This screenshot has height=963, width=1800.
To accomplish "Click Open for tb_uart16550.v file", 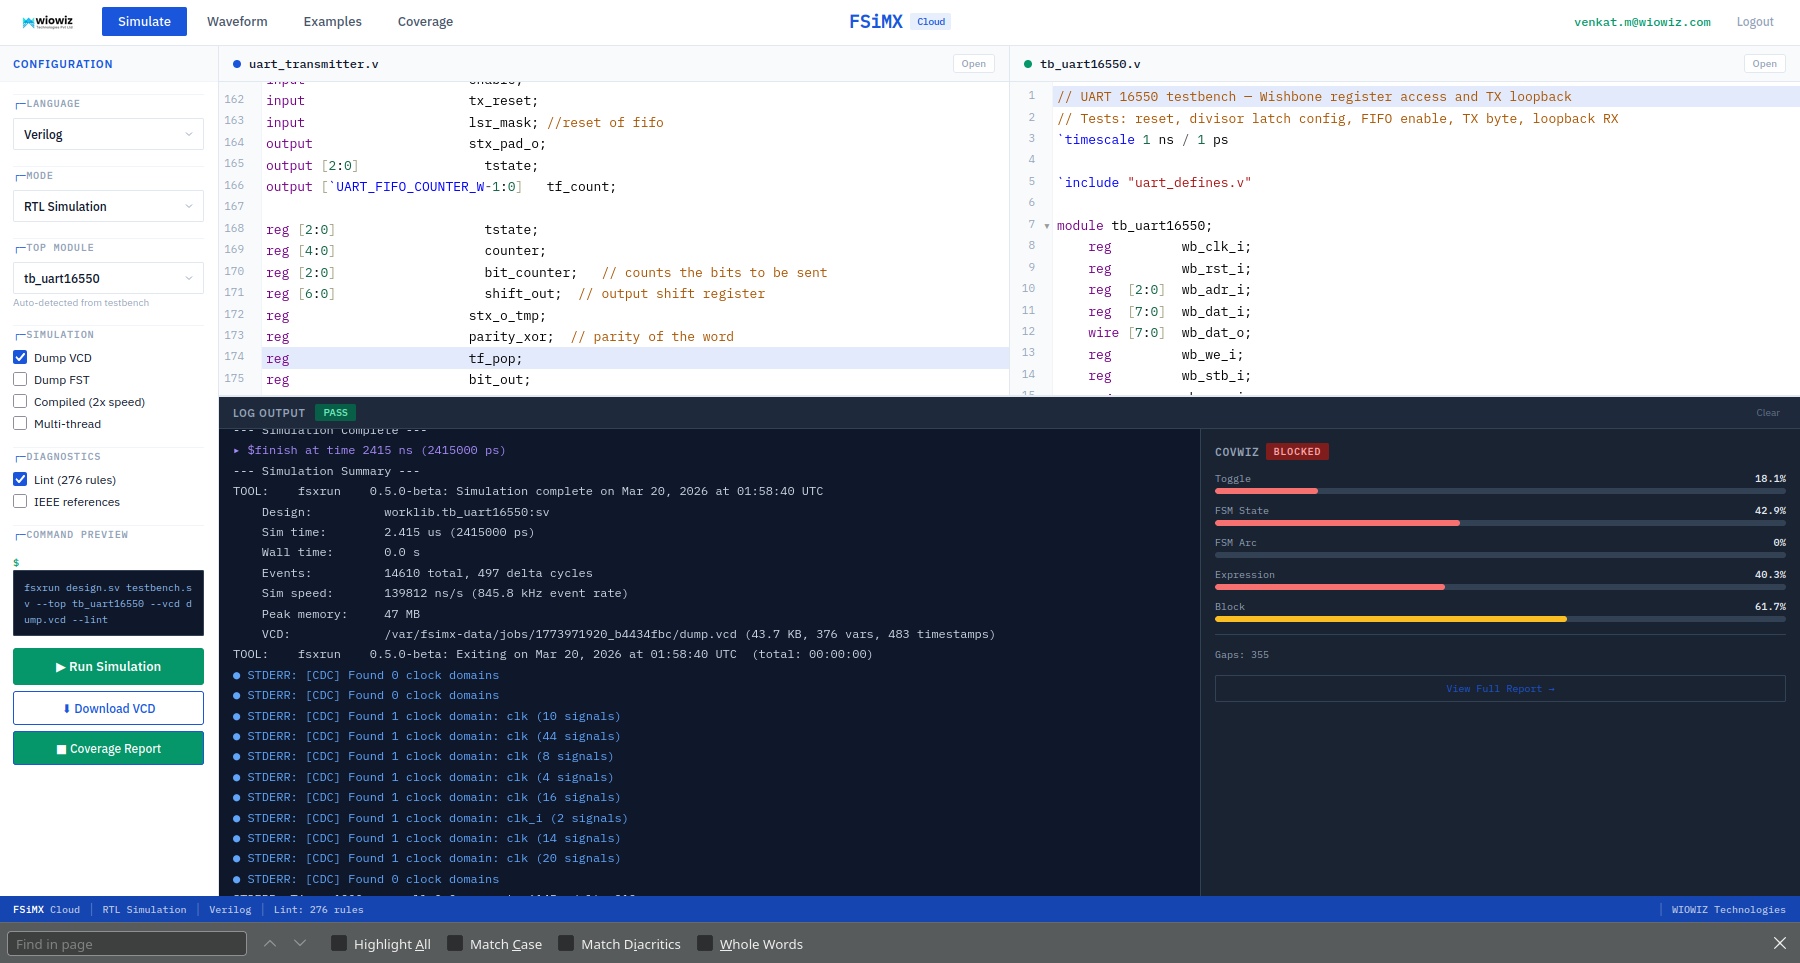I will click(x=1765, y=64).
